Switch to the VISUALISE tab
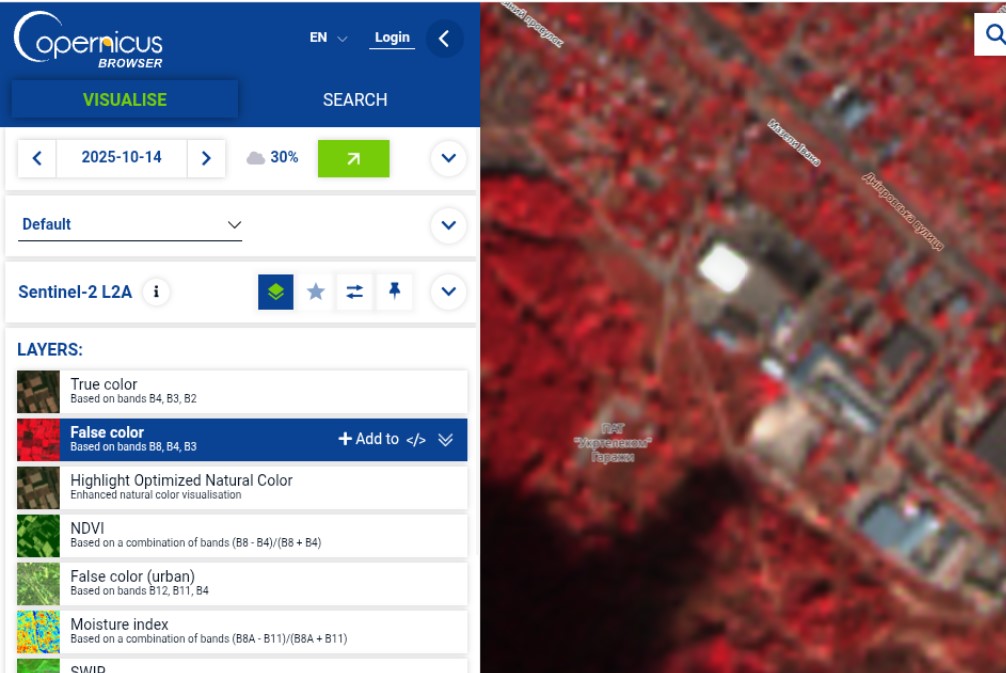This screenshot has width=1006, height=673. point(125,99)
